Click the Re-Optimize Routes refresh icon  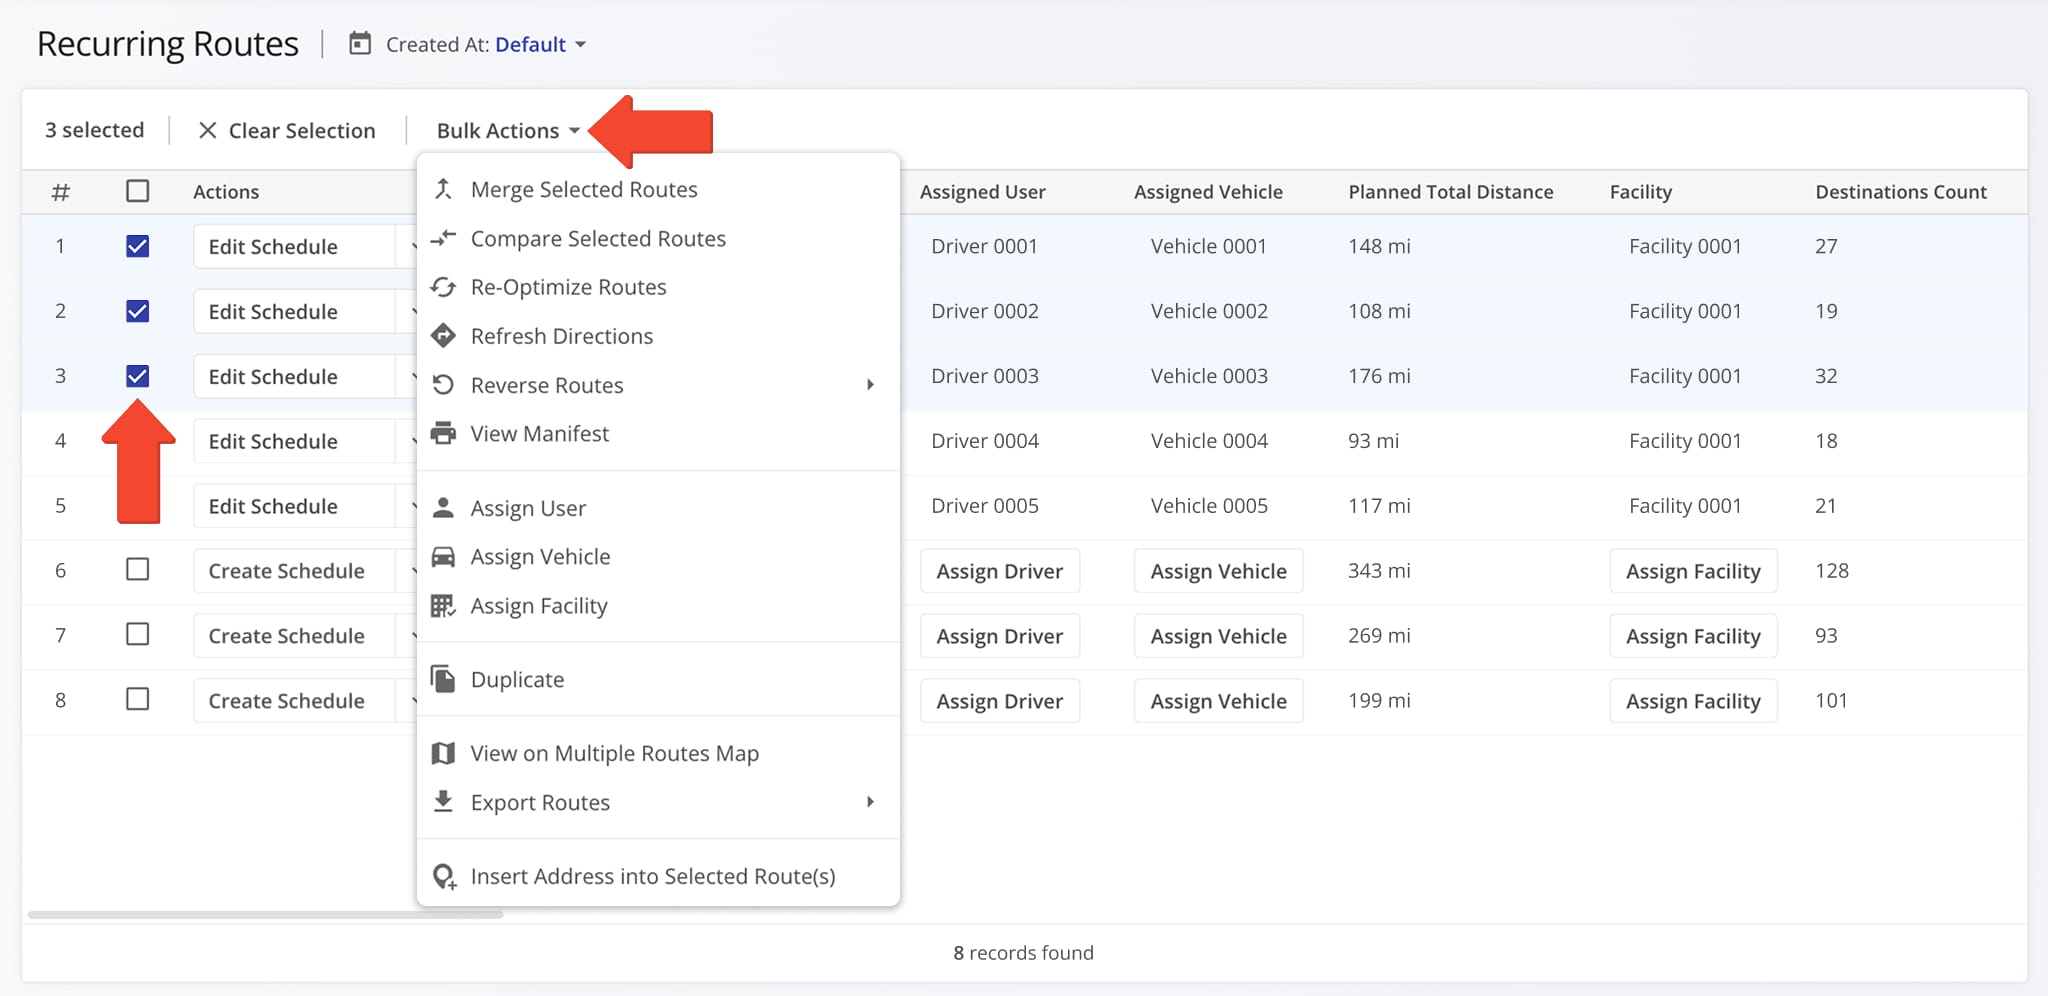[443, 287]
